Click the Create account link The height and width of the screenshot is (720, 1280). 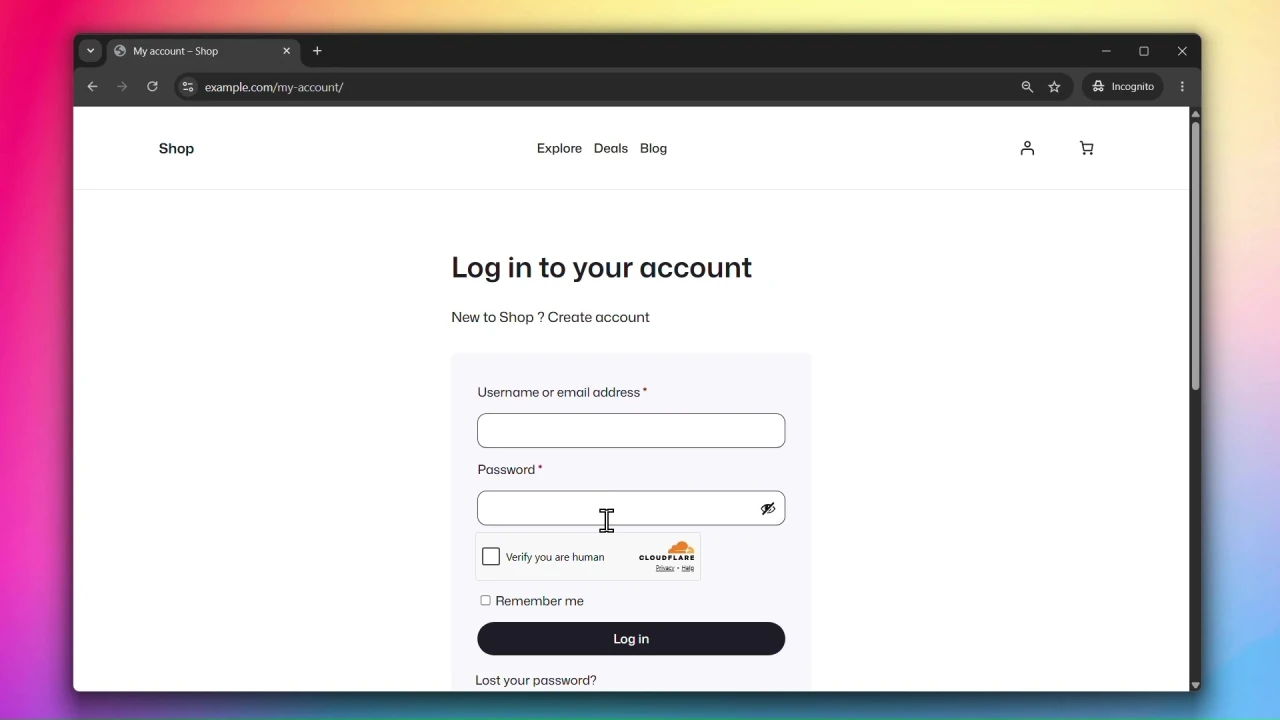click(x=599, y=318)
